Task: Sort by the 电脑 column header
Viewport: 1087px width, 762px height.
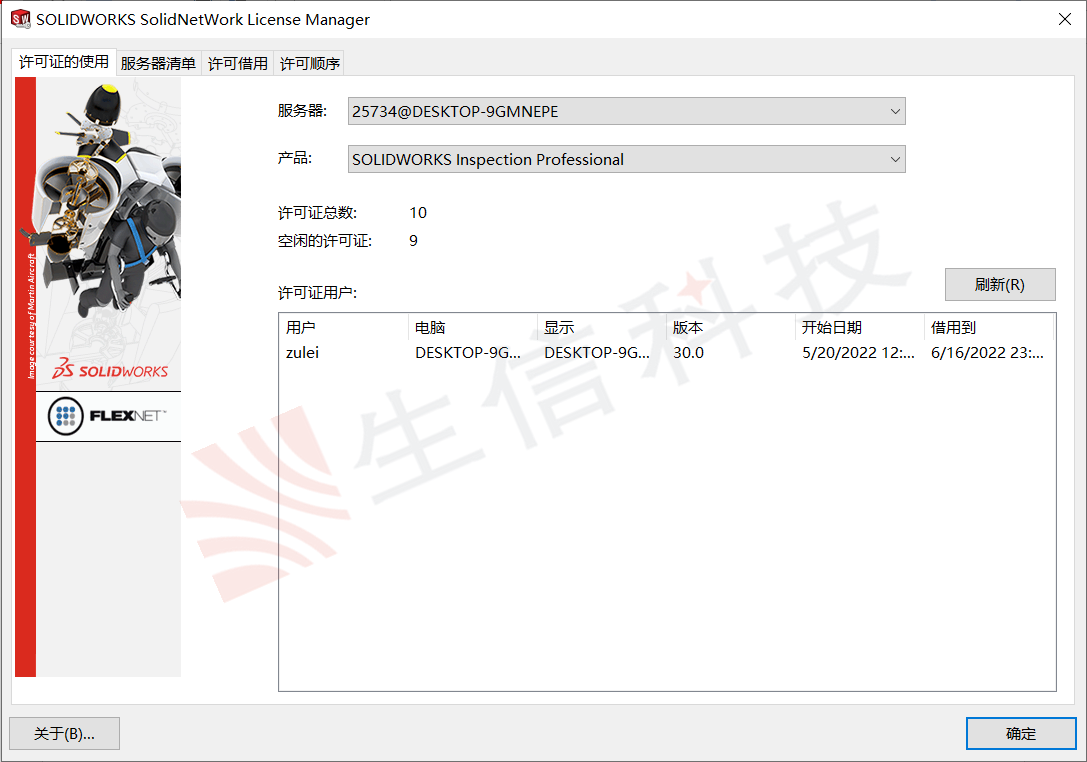Action: coord(473,327)
